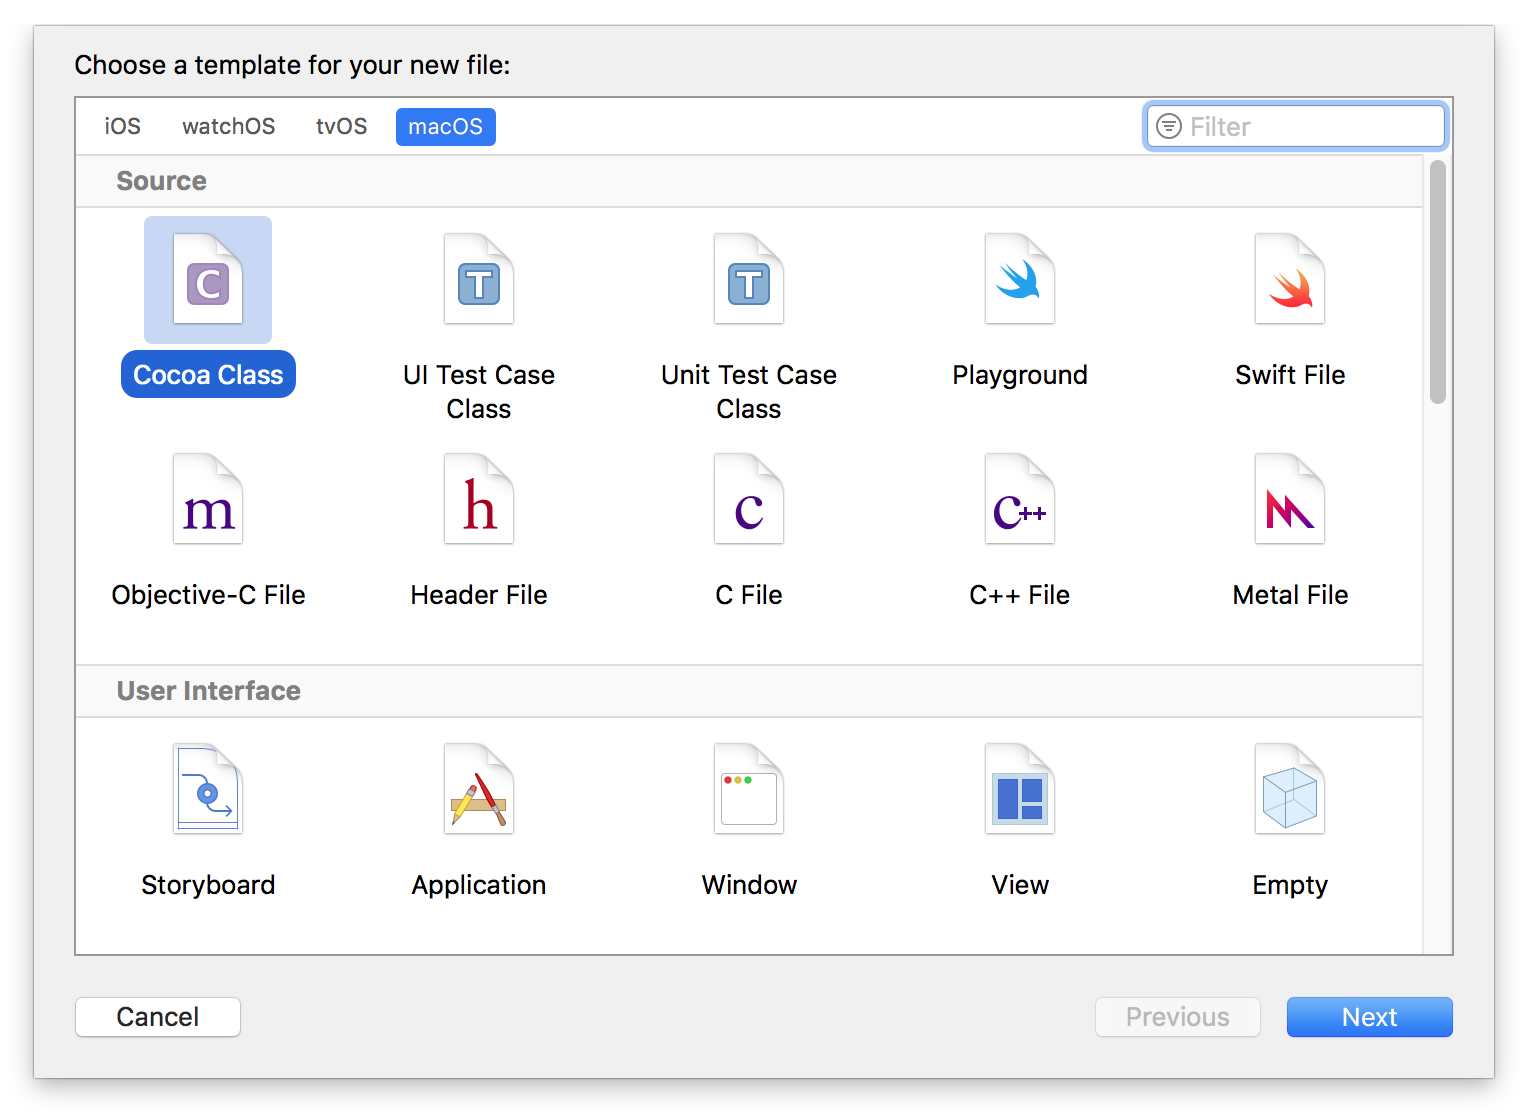Click the Header File label
This screenshot has width=1528, height=1120.
pyautogui.click(x=479, y=595)
